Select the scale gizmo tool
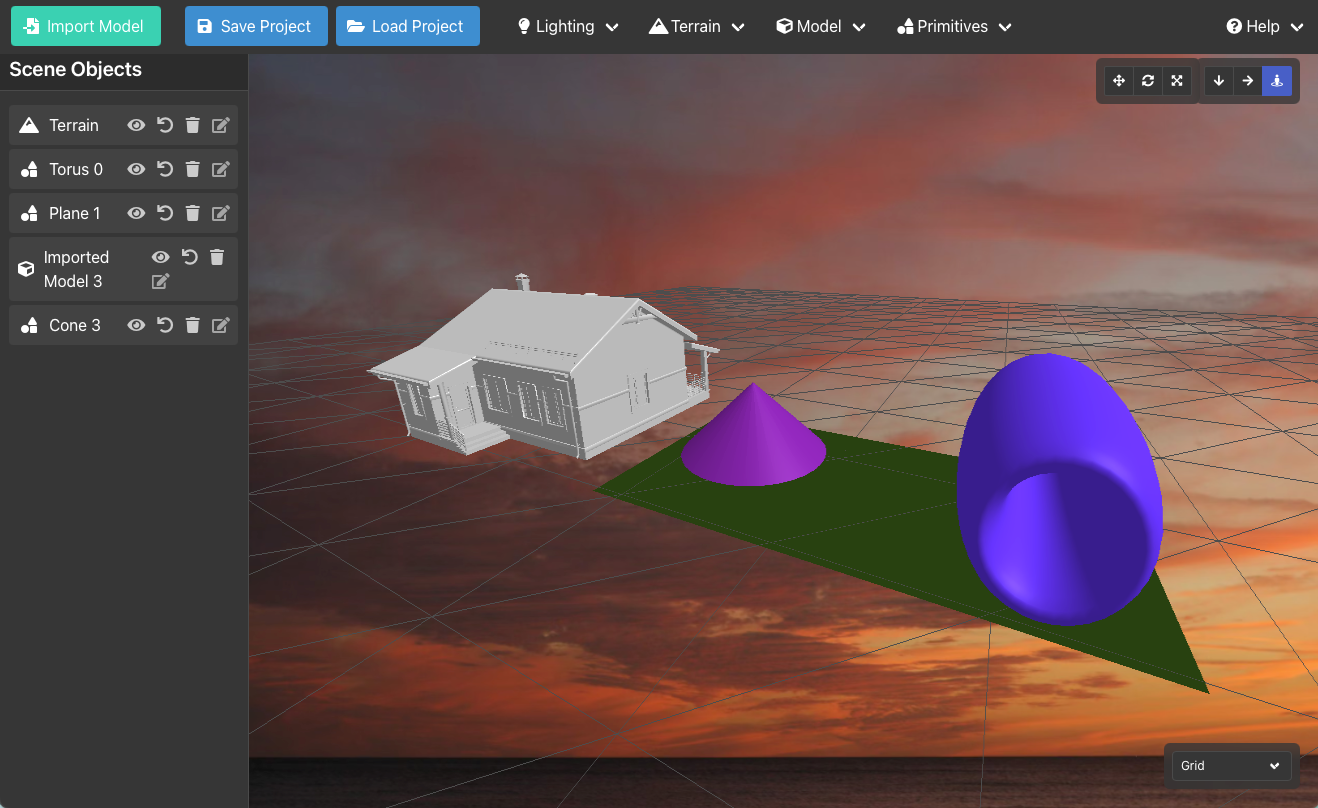Screen dimensions: 1318x808 [1177, 81]
